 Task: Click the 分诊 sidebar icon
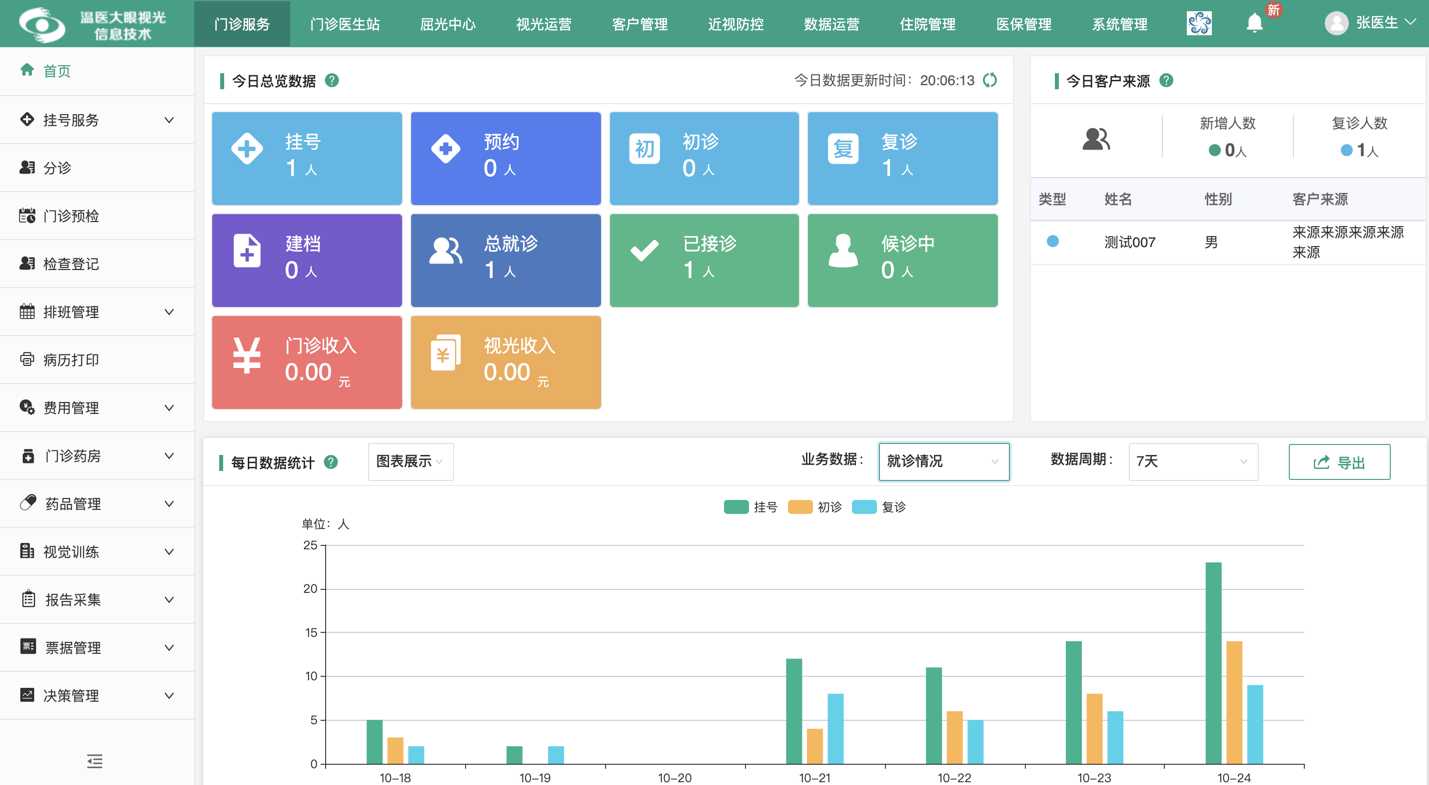pos(27,167)
